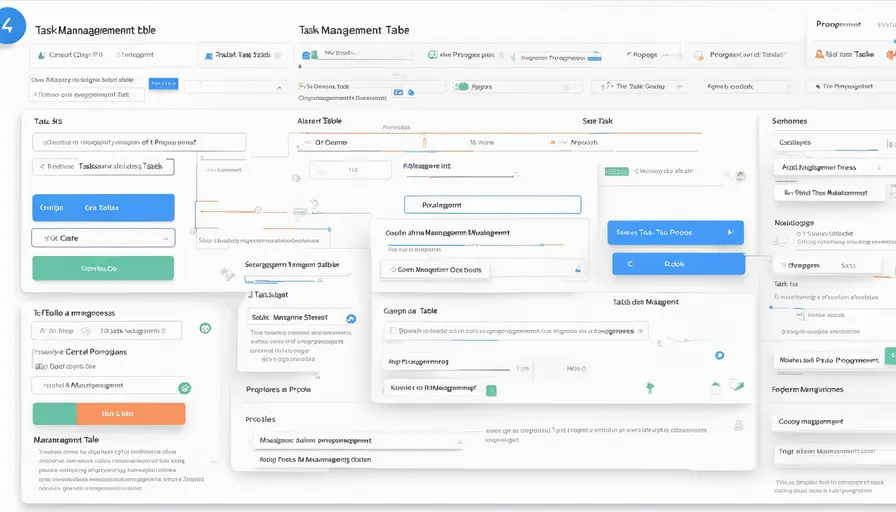Click the blue round icon in 'Manganne Stesest' row
Screen dimensions: 896x512
tap(350, 318)
